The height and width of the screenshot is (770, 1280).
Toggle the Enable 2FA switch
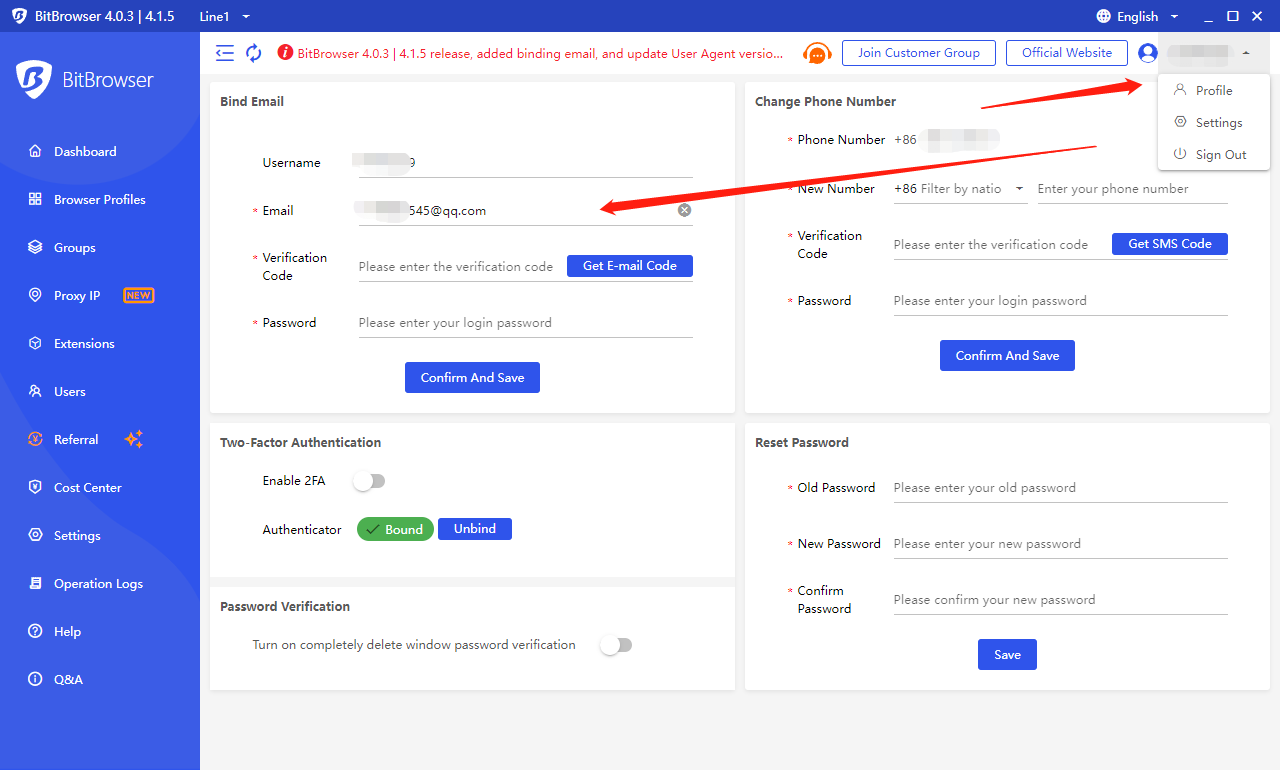click(x=369, y=481)
